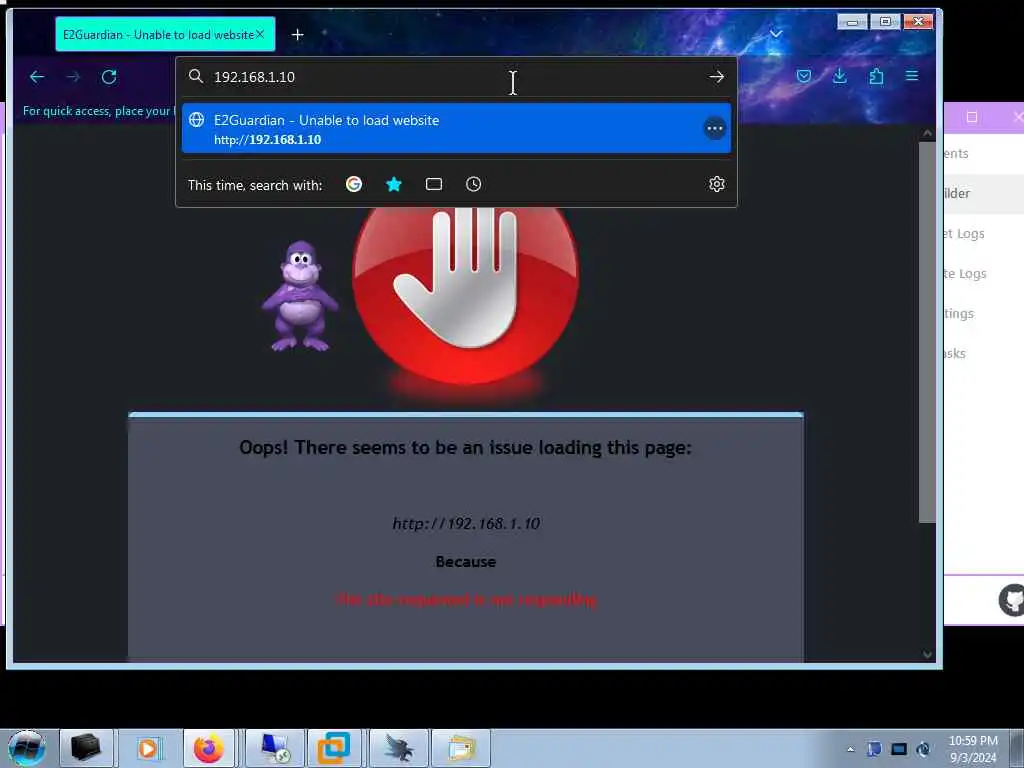Click the volume icon in the system tray

pyautogui.click(x=923, y=749)
